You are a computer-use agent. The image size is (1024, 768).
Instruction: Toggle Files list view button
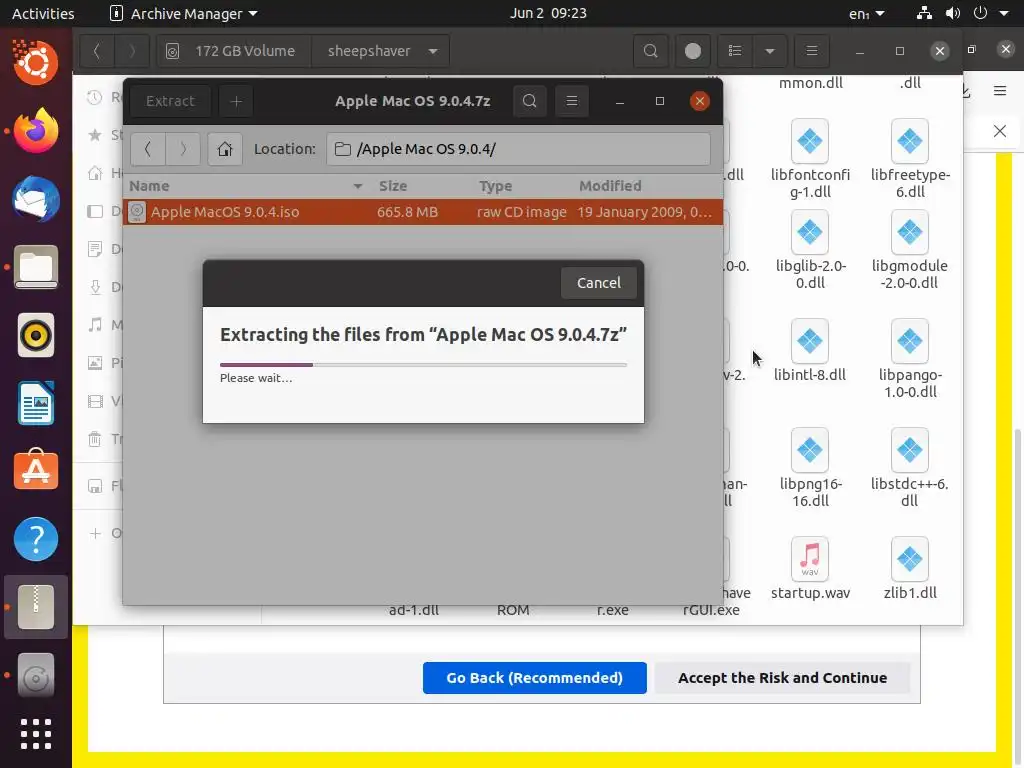[735, 51]
